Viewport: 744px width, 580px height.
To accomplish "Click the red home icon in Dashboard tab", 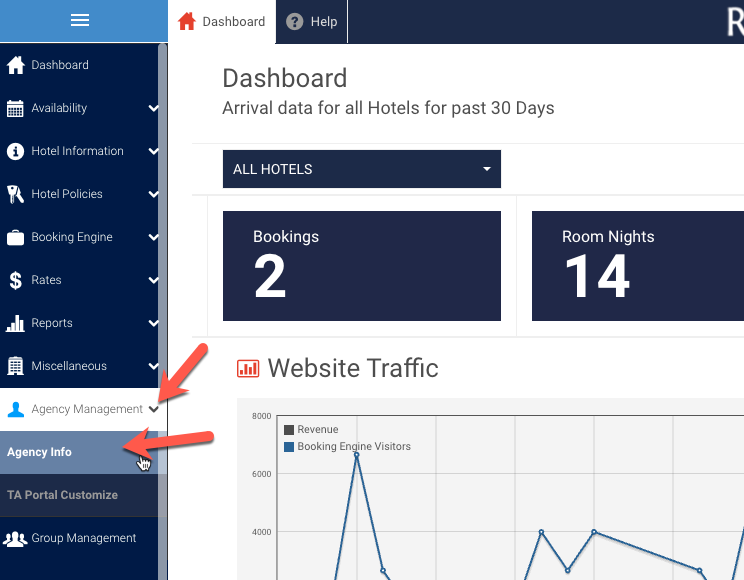I will pyautogui.click(x=186, y=21).
